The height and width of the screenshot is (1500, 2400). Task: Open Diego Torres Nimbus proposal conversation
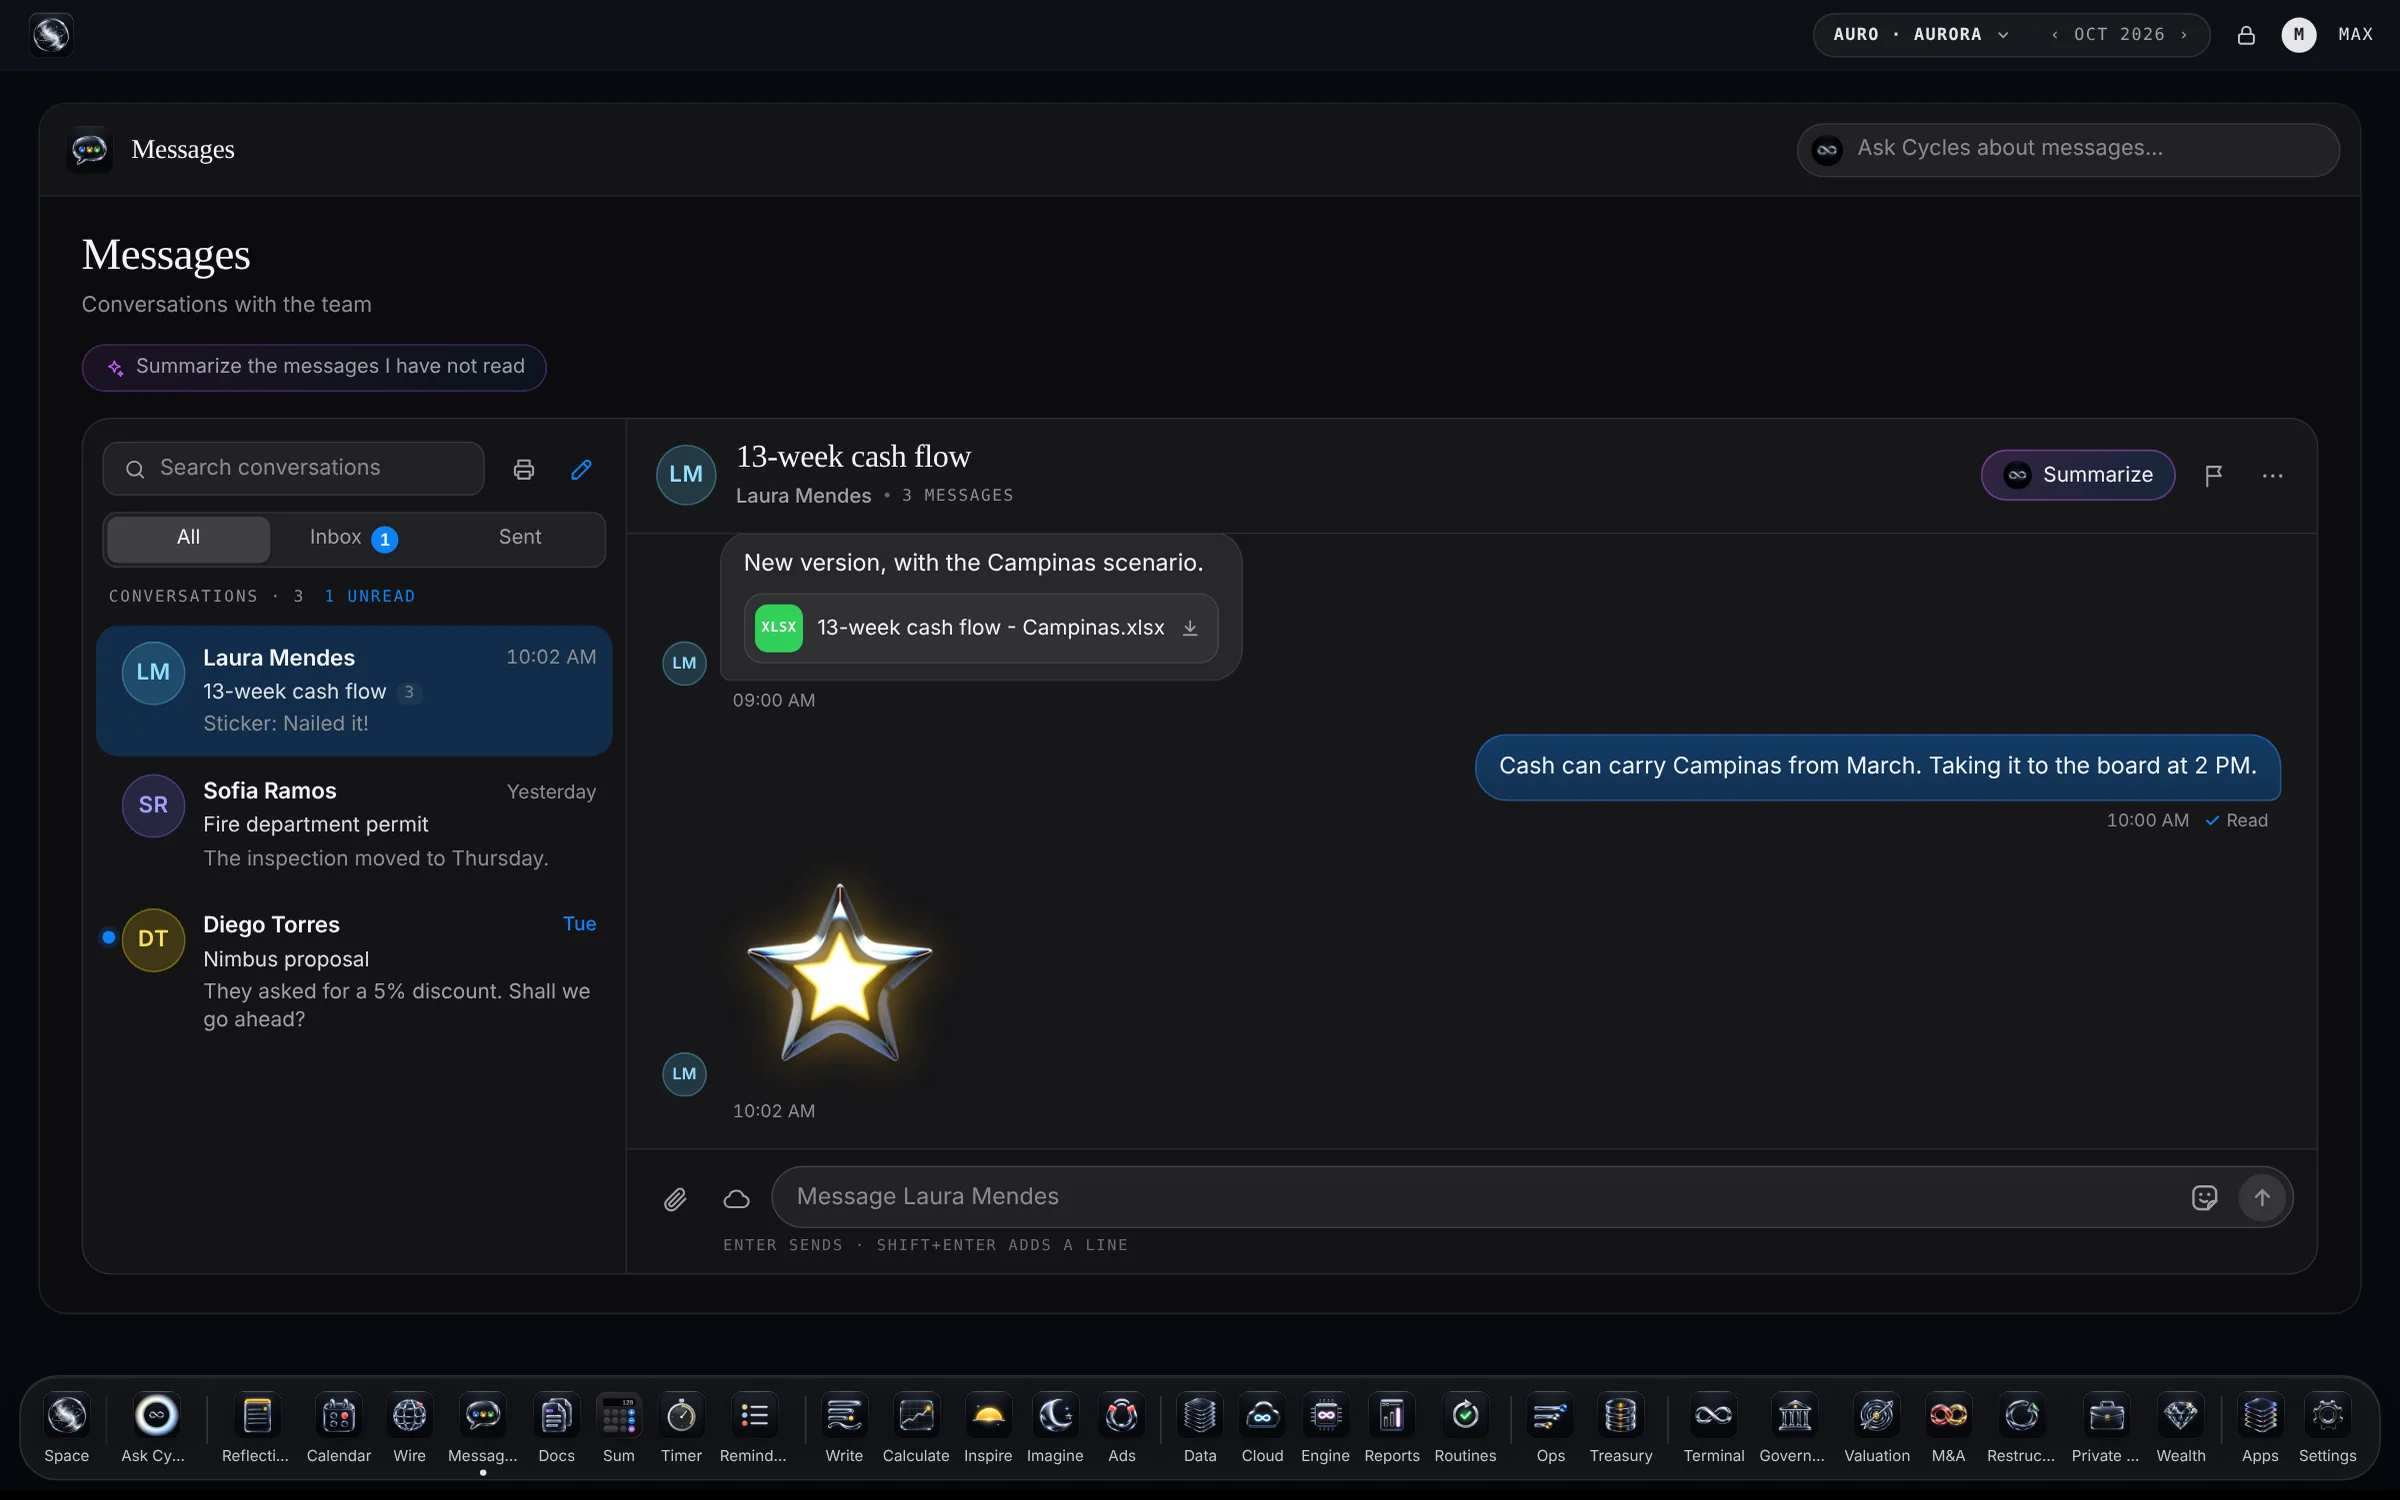point(354,970)
